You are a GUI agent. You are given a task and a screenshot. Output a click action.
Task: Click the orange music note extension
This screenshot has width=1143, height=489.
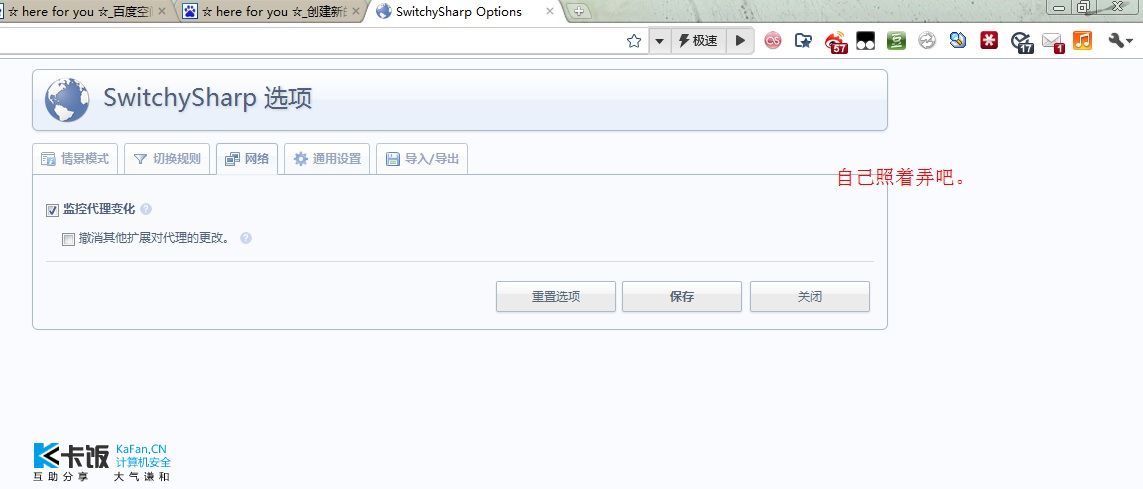[1082, 41]
